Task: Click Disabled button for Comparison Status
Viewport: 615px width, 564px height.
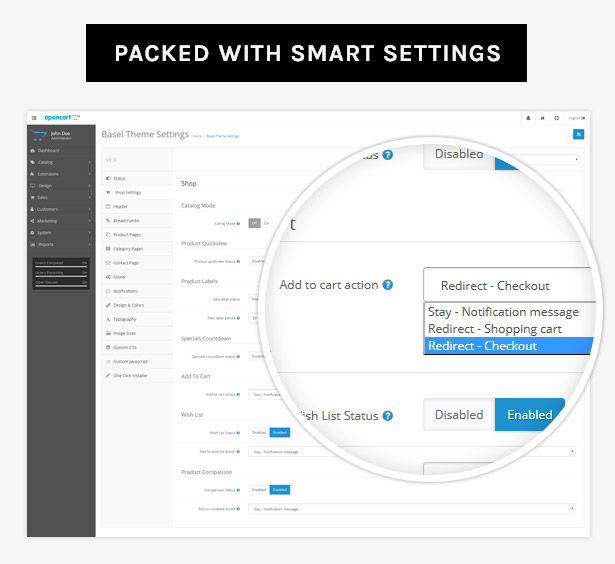Action: 259,489
